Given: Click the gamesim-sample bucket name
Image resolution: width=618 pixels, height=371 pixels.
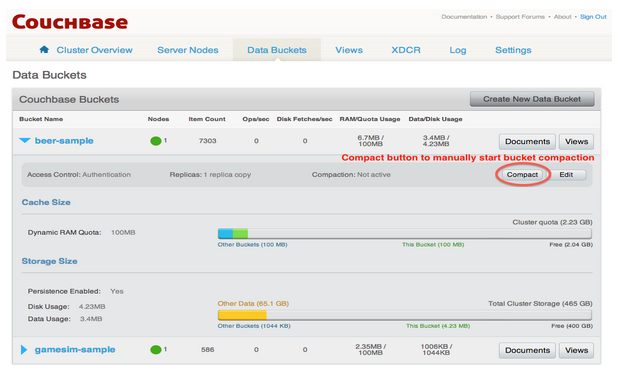Looking at the screenshot, I should click(x=75, y=350).
